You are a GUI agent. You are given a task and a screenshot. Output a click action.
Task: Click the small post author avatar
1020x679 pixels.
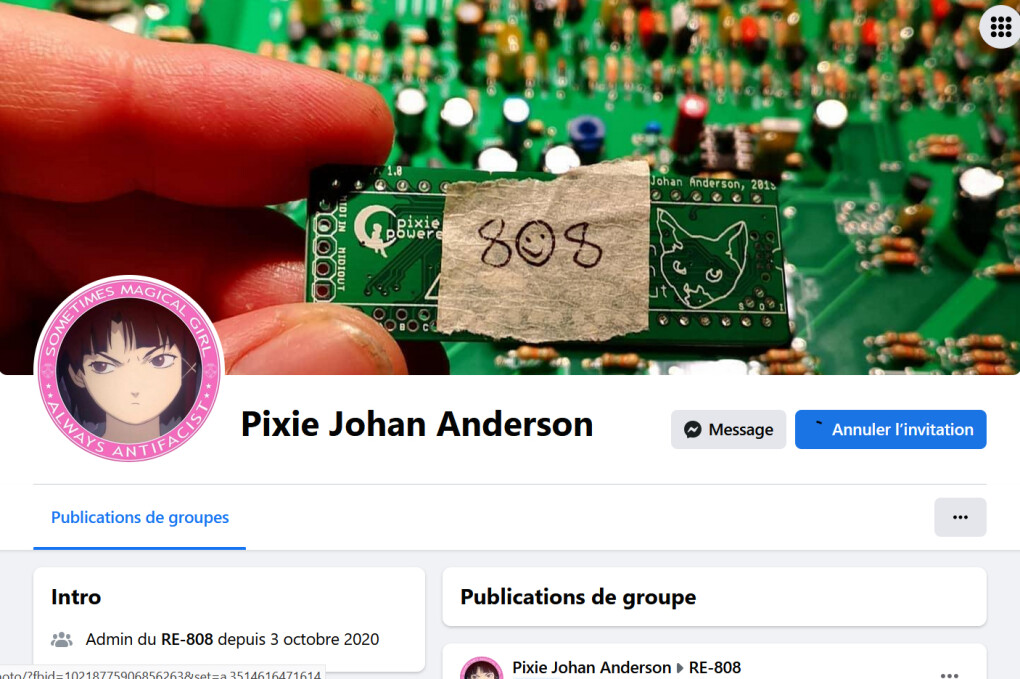pyautogui.click(x=481, y=669)
